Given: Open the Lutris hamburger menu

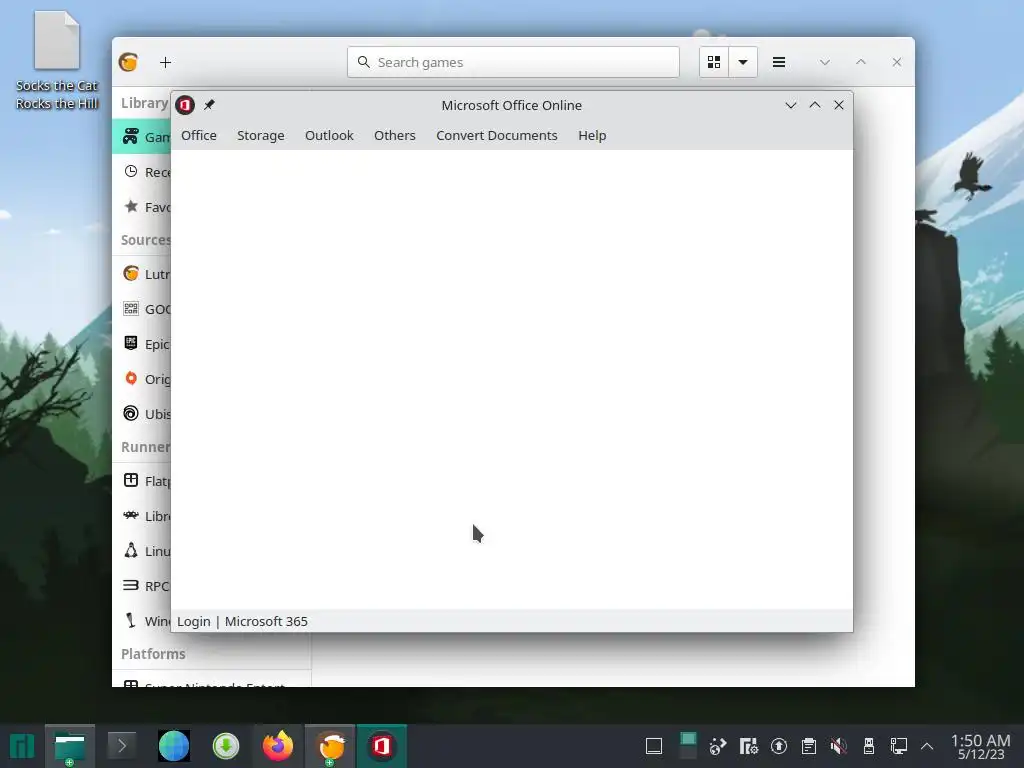Looking at the screenshot, I should [778, 62].
